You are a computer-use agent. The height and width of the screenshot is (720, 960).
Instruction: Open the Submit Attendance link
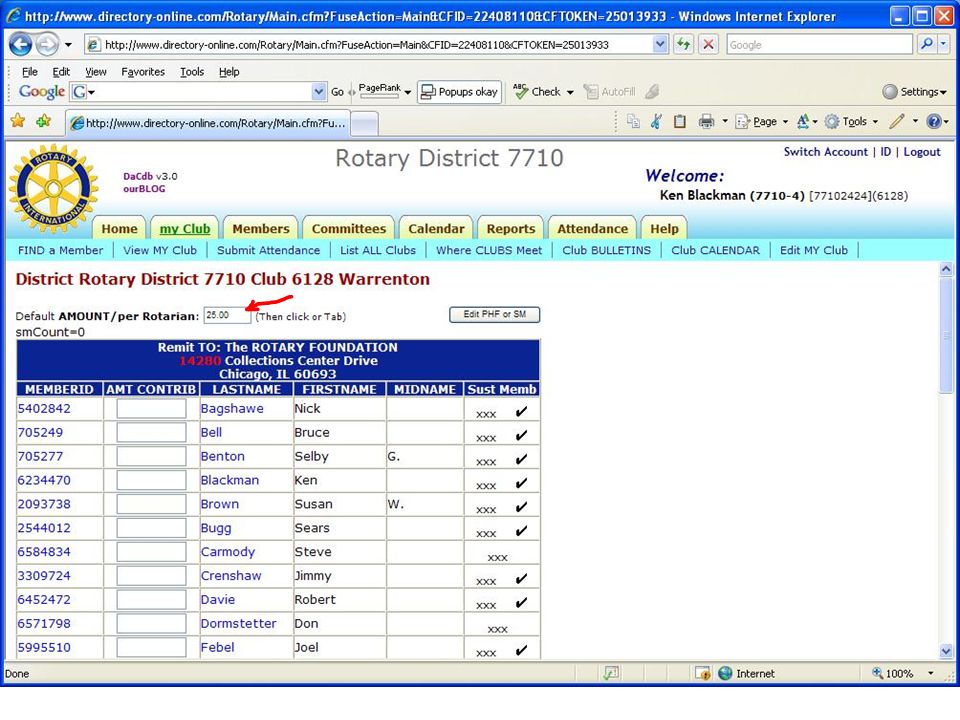[x=268, y=250]
